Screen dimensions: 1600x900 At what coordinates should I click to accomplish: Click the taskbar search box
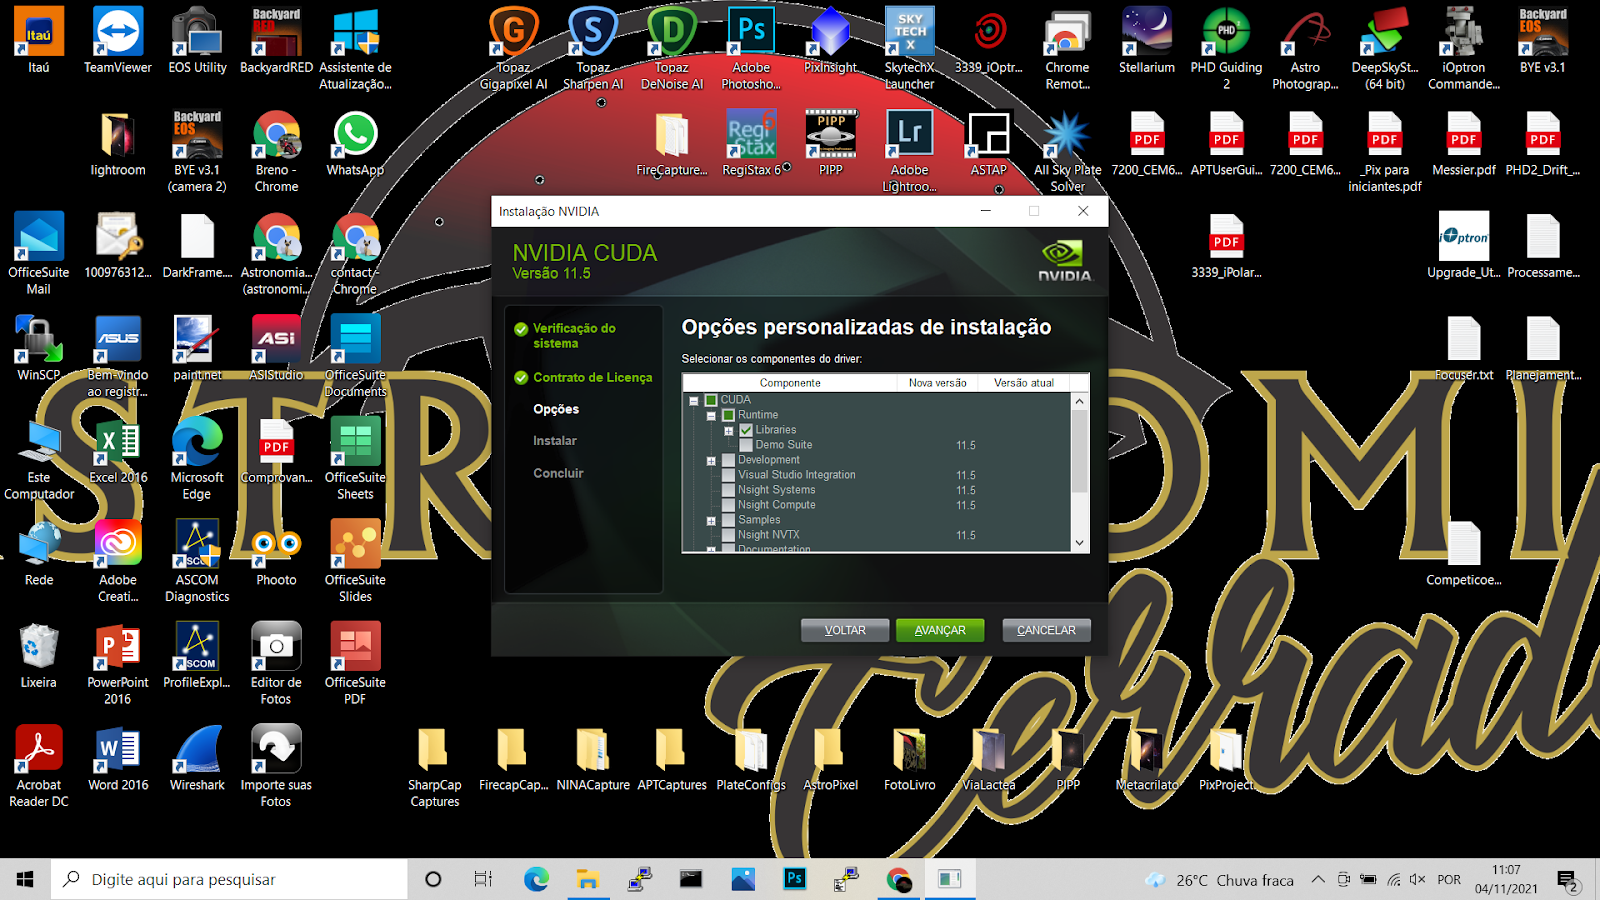point(230,879)
